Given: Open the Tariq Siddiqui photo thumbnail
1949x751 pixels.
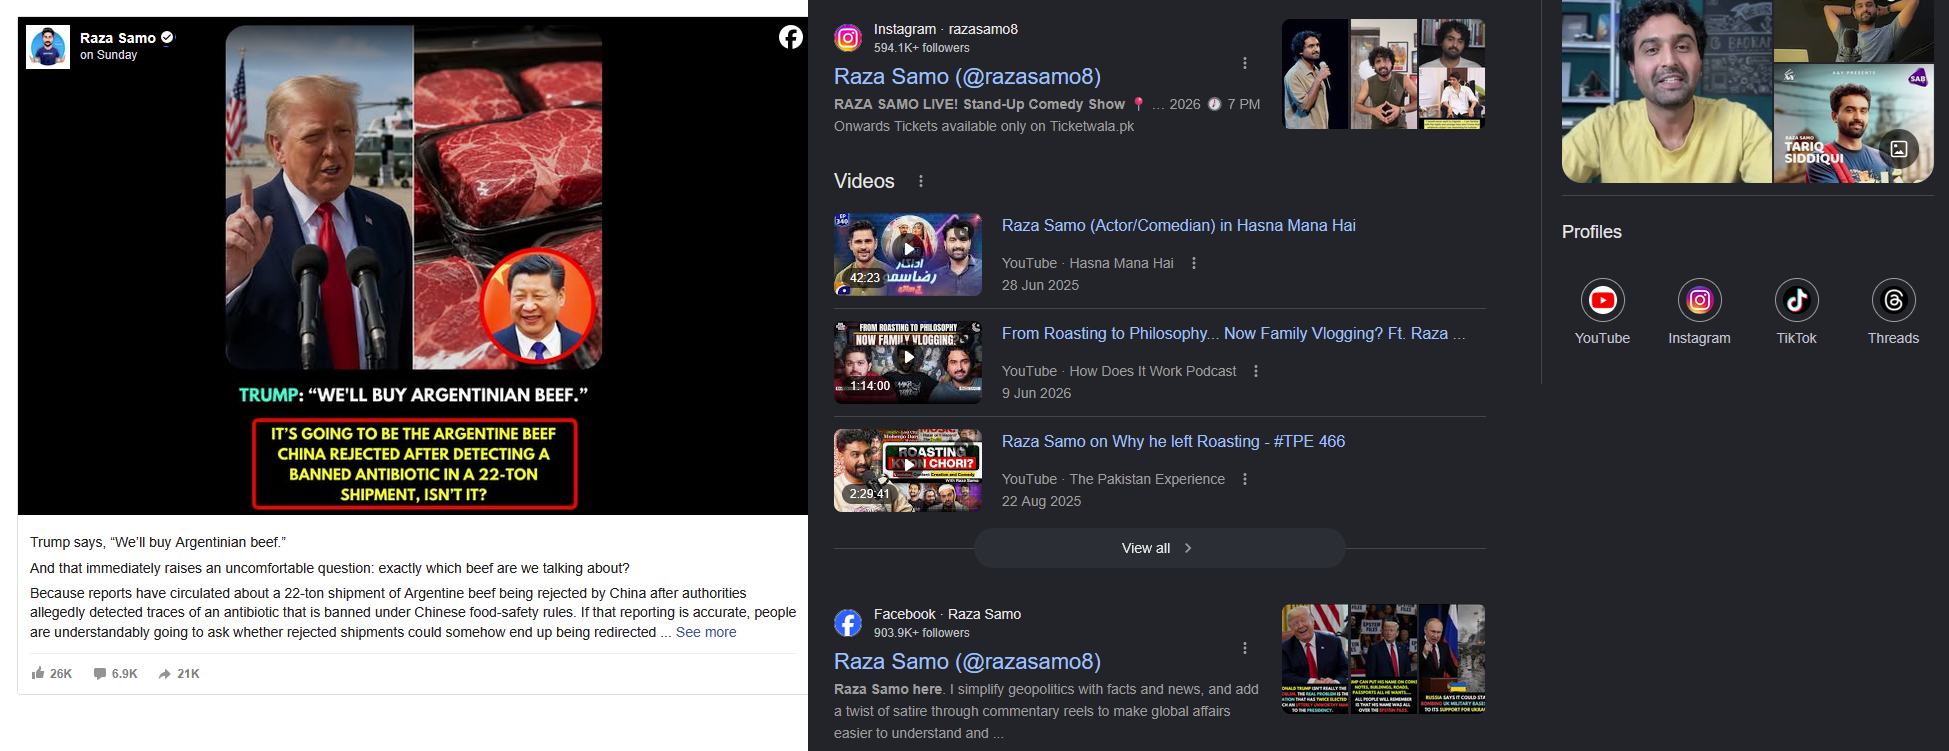Looking at the screenshot, I should (1853, 123).
